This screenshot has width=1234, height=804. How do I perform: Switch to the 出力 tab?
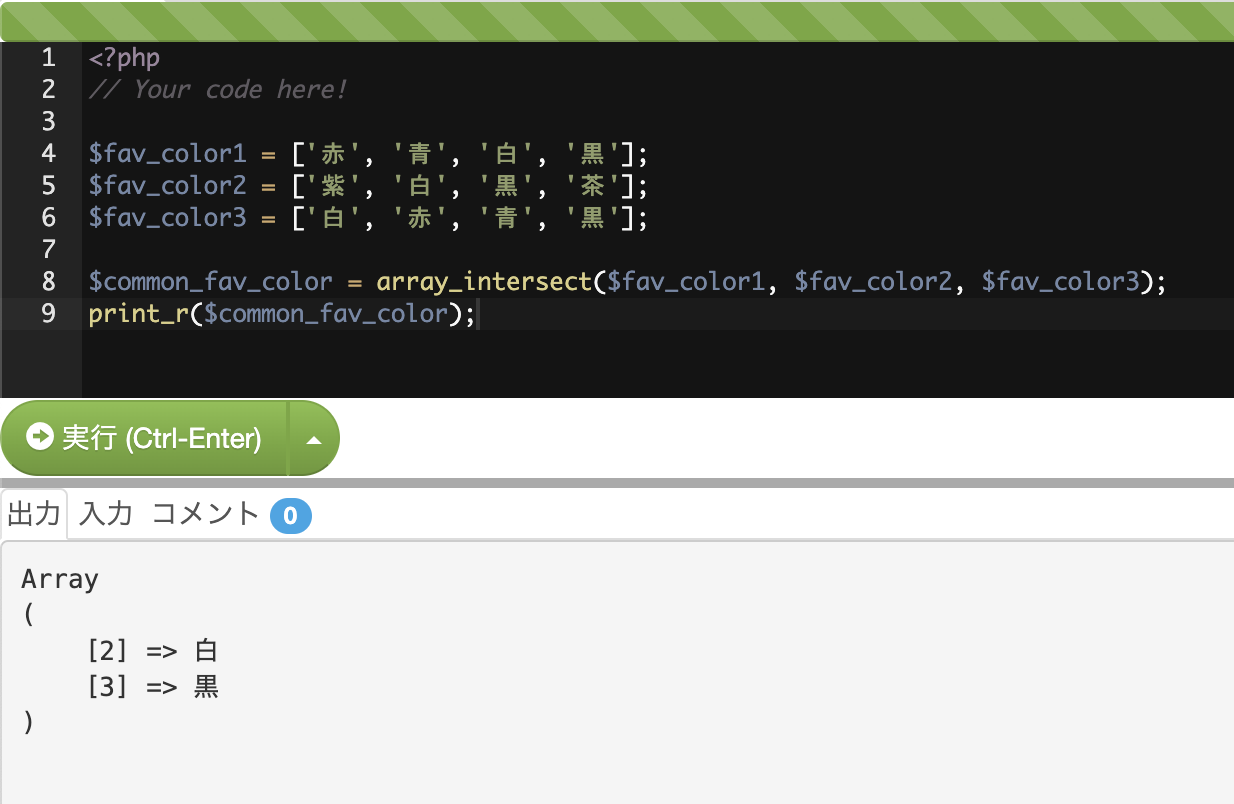click(34, 514)
